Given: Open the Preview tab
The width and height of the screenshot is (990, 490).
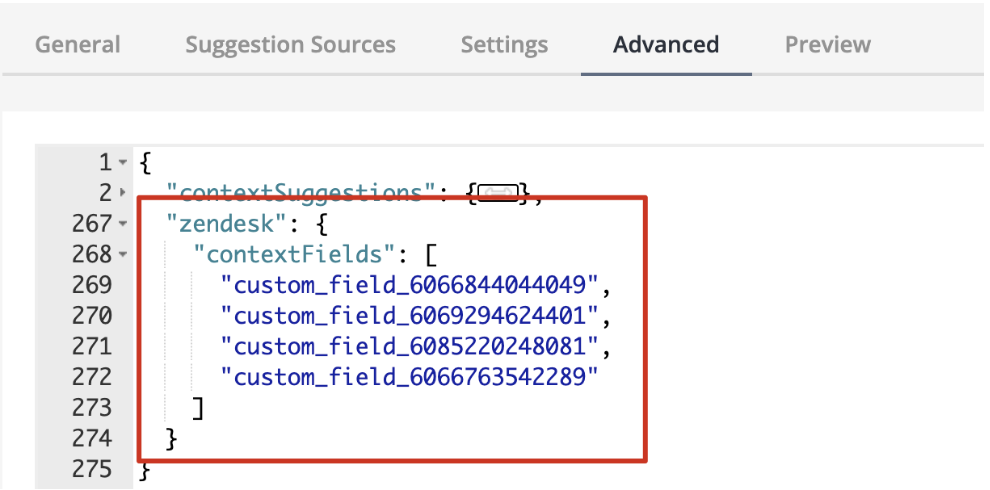Looking at the screenshot, I should [x=828, y=44].
